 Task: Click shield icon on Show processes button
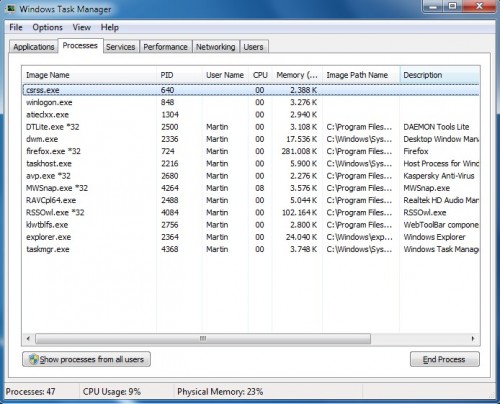33,359
